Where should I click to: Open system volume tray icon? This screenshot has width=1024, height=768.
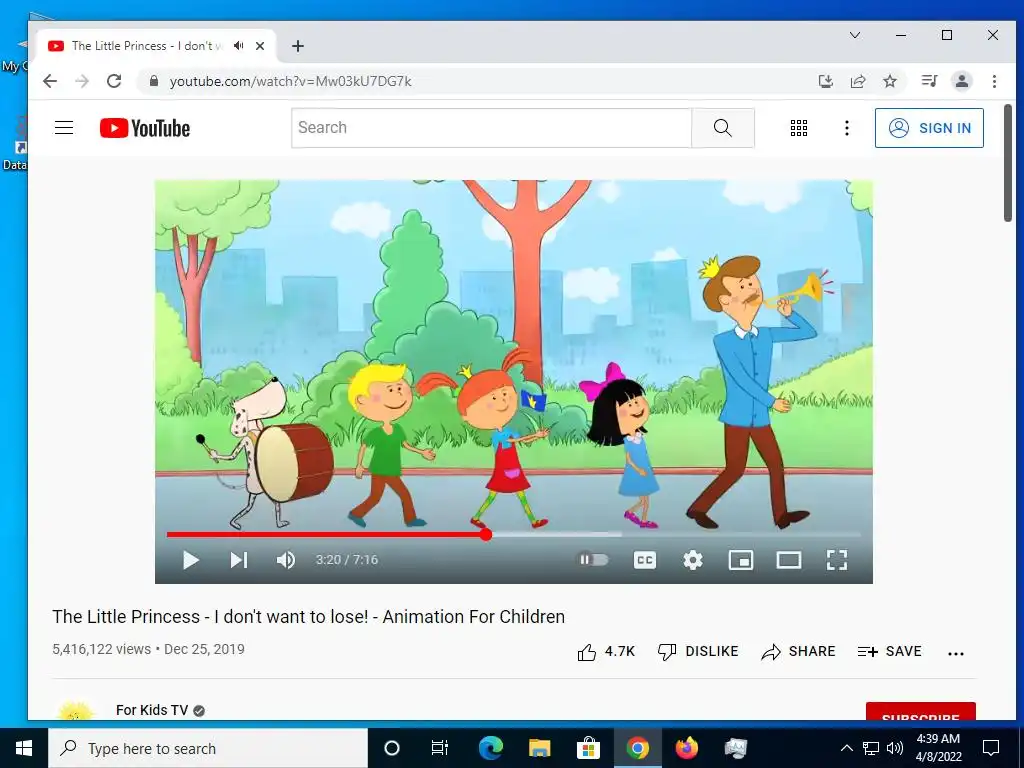[895, 748]
